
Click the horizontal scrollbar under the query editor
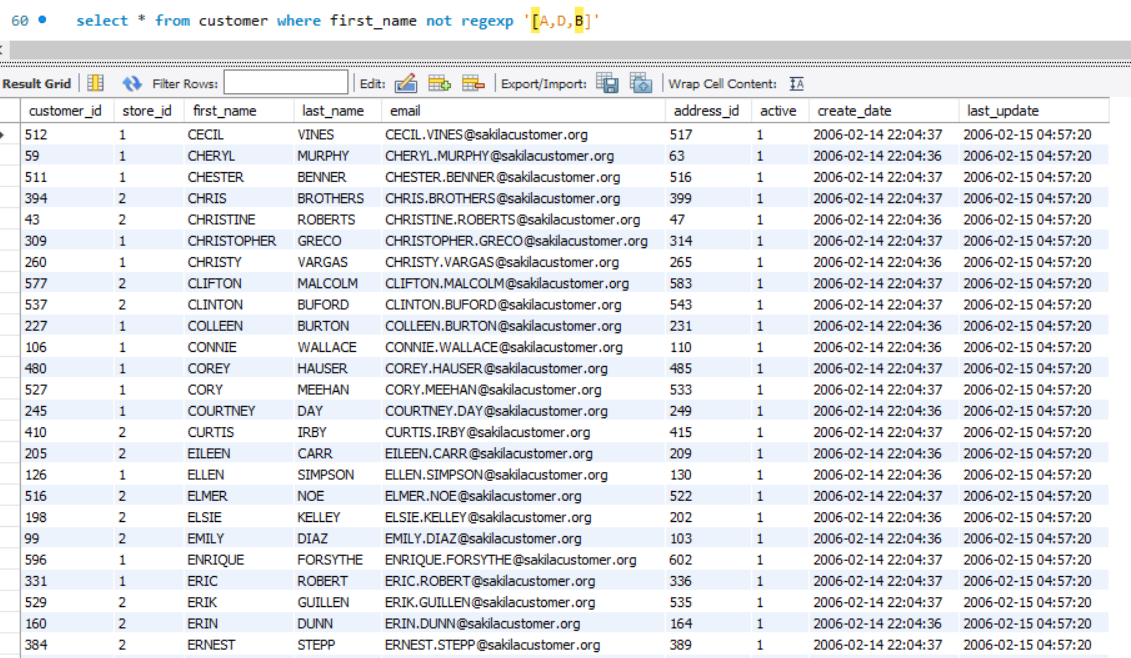(568, 50)
